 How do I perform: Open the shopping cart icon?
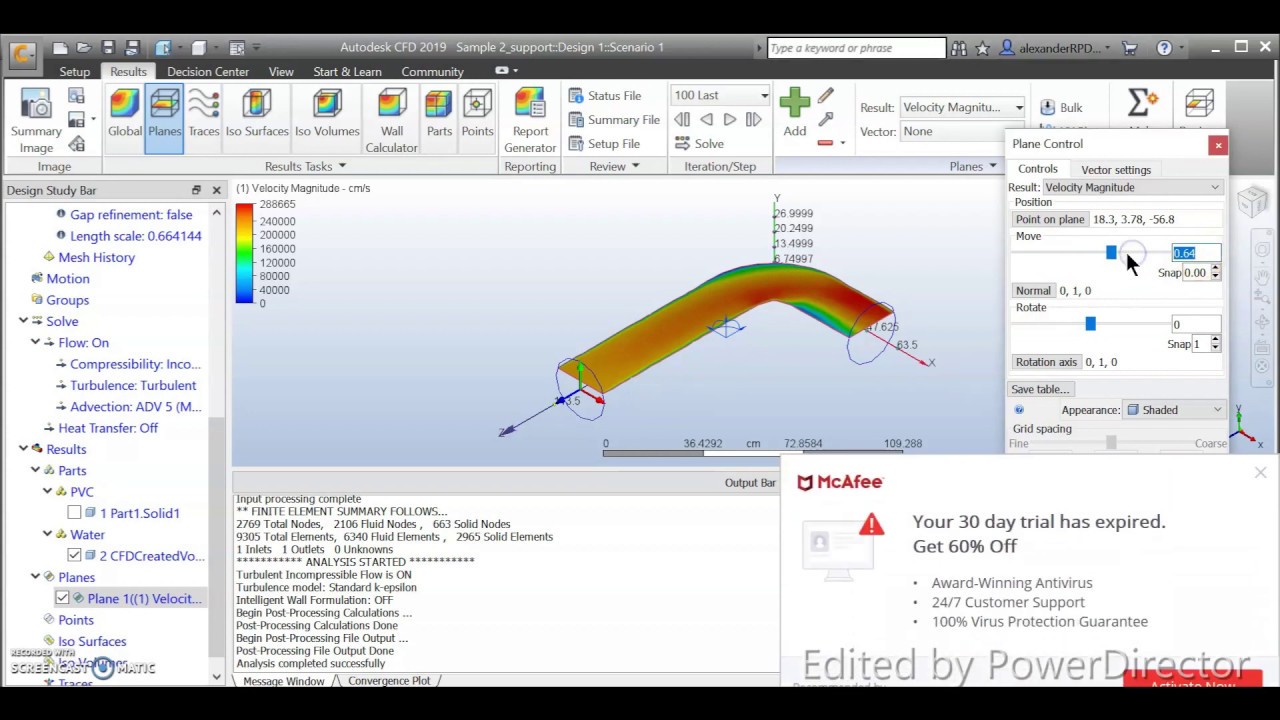[1130, 47]
